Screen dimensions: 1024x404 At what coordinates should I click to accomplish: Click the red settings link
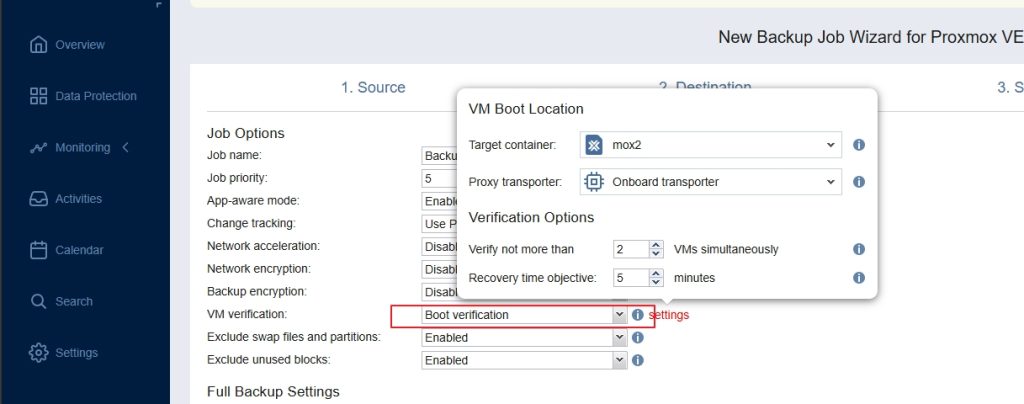click(669, 315)
